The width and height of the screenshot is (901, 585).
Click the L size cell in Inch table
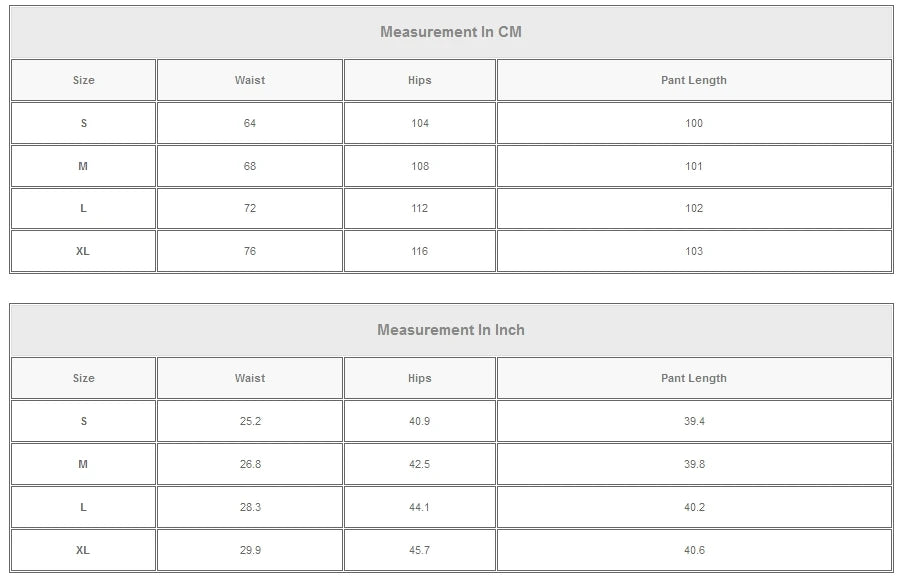83,507
